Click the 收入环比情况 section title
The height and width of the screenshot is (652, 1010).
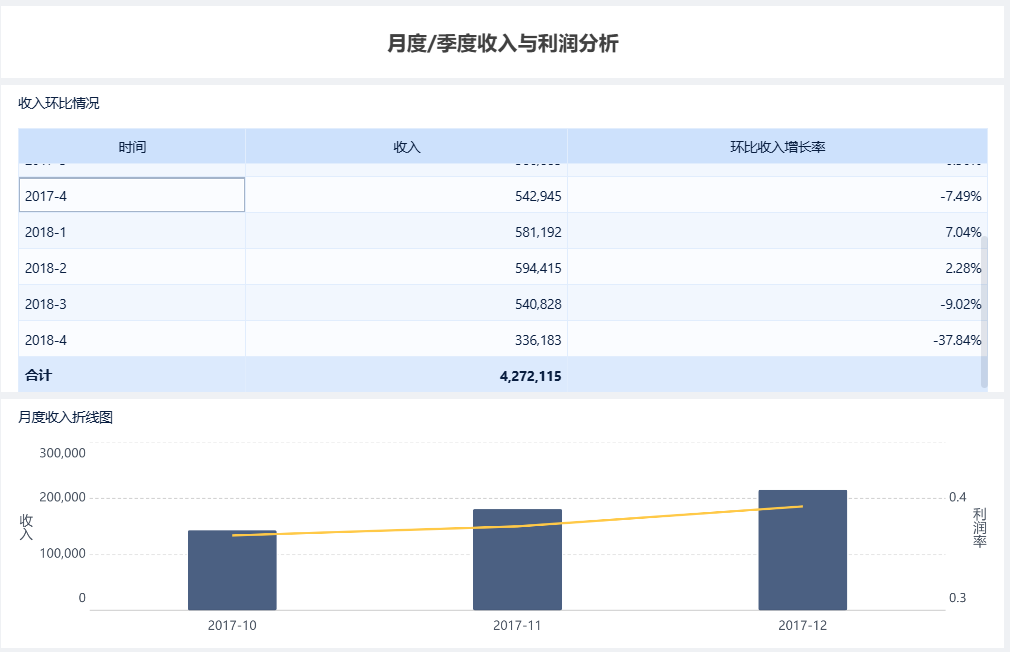click(59, 103)
